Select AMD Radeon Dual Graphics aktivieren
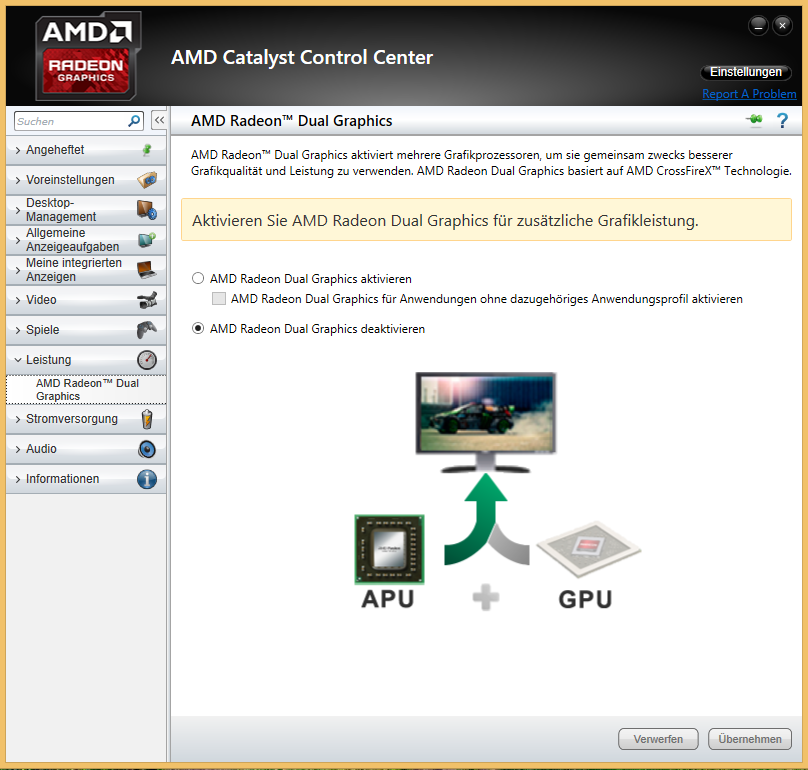Screen dimensions: 808x770 coord(198,279)
